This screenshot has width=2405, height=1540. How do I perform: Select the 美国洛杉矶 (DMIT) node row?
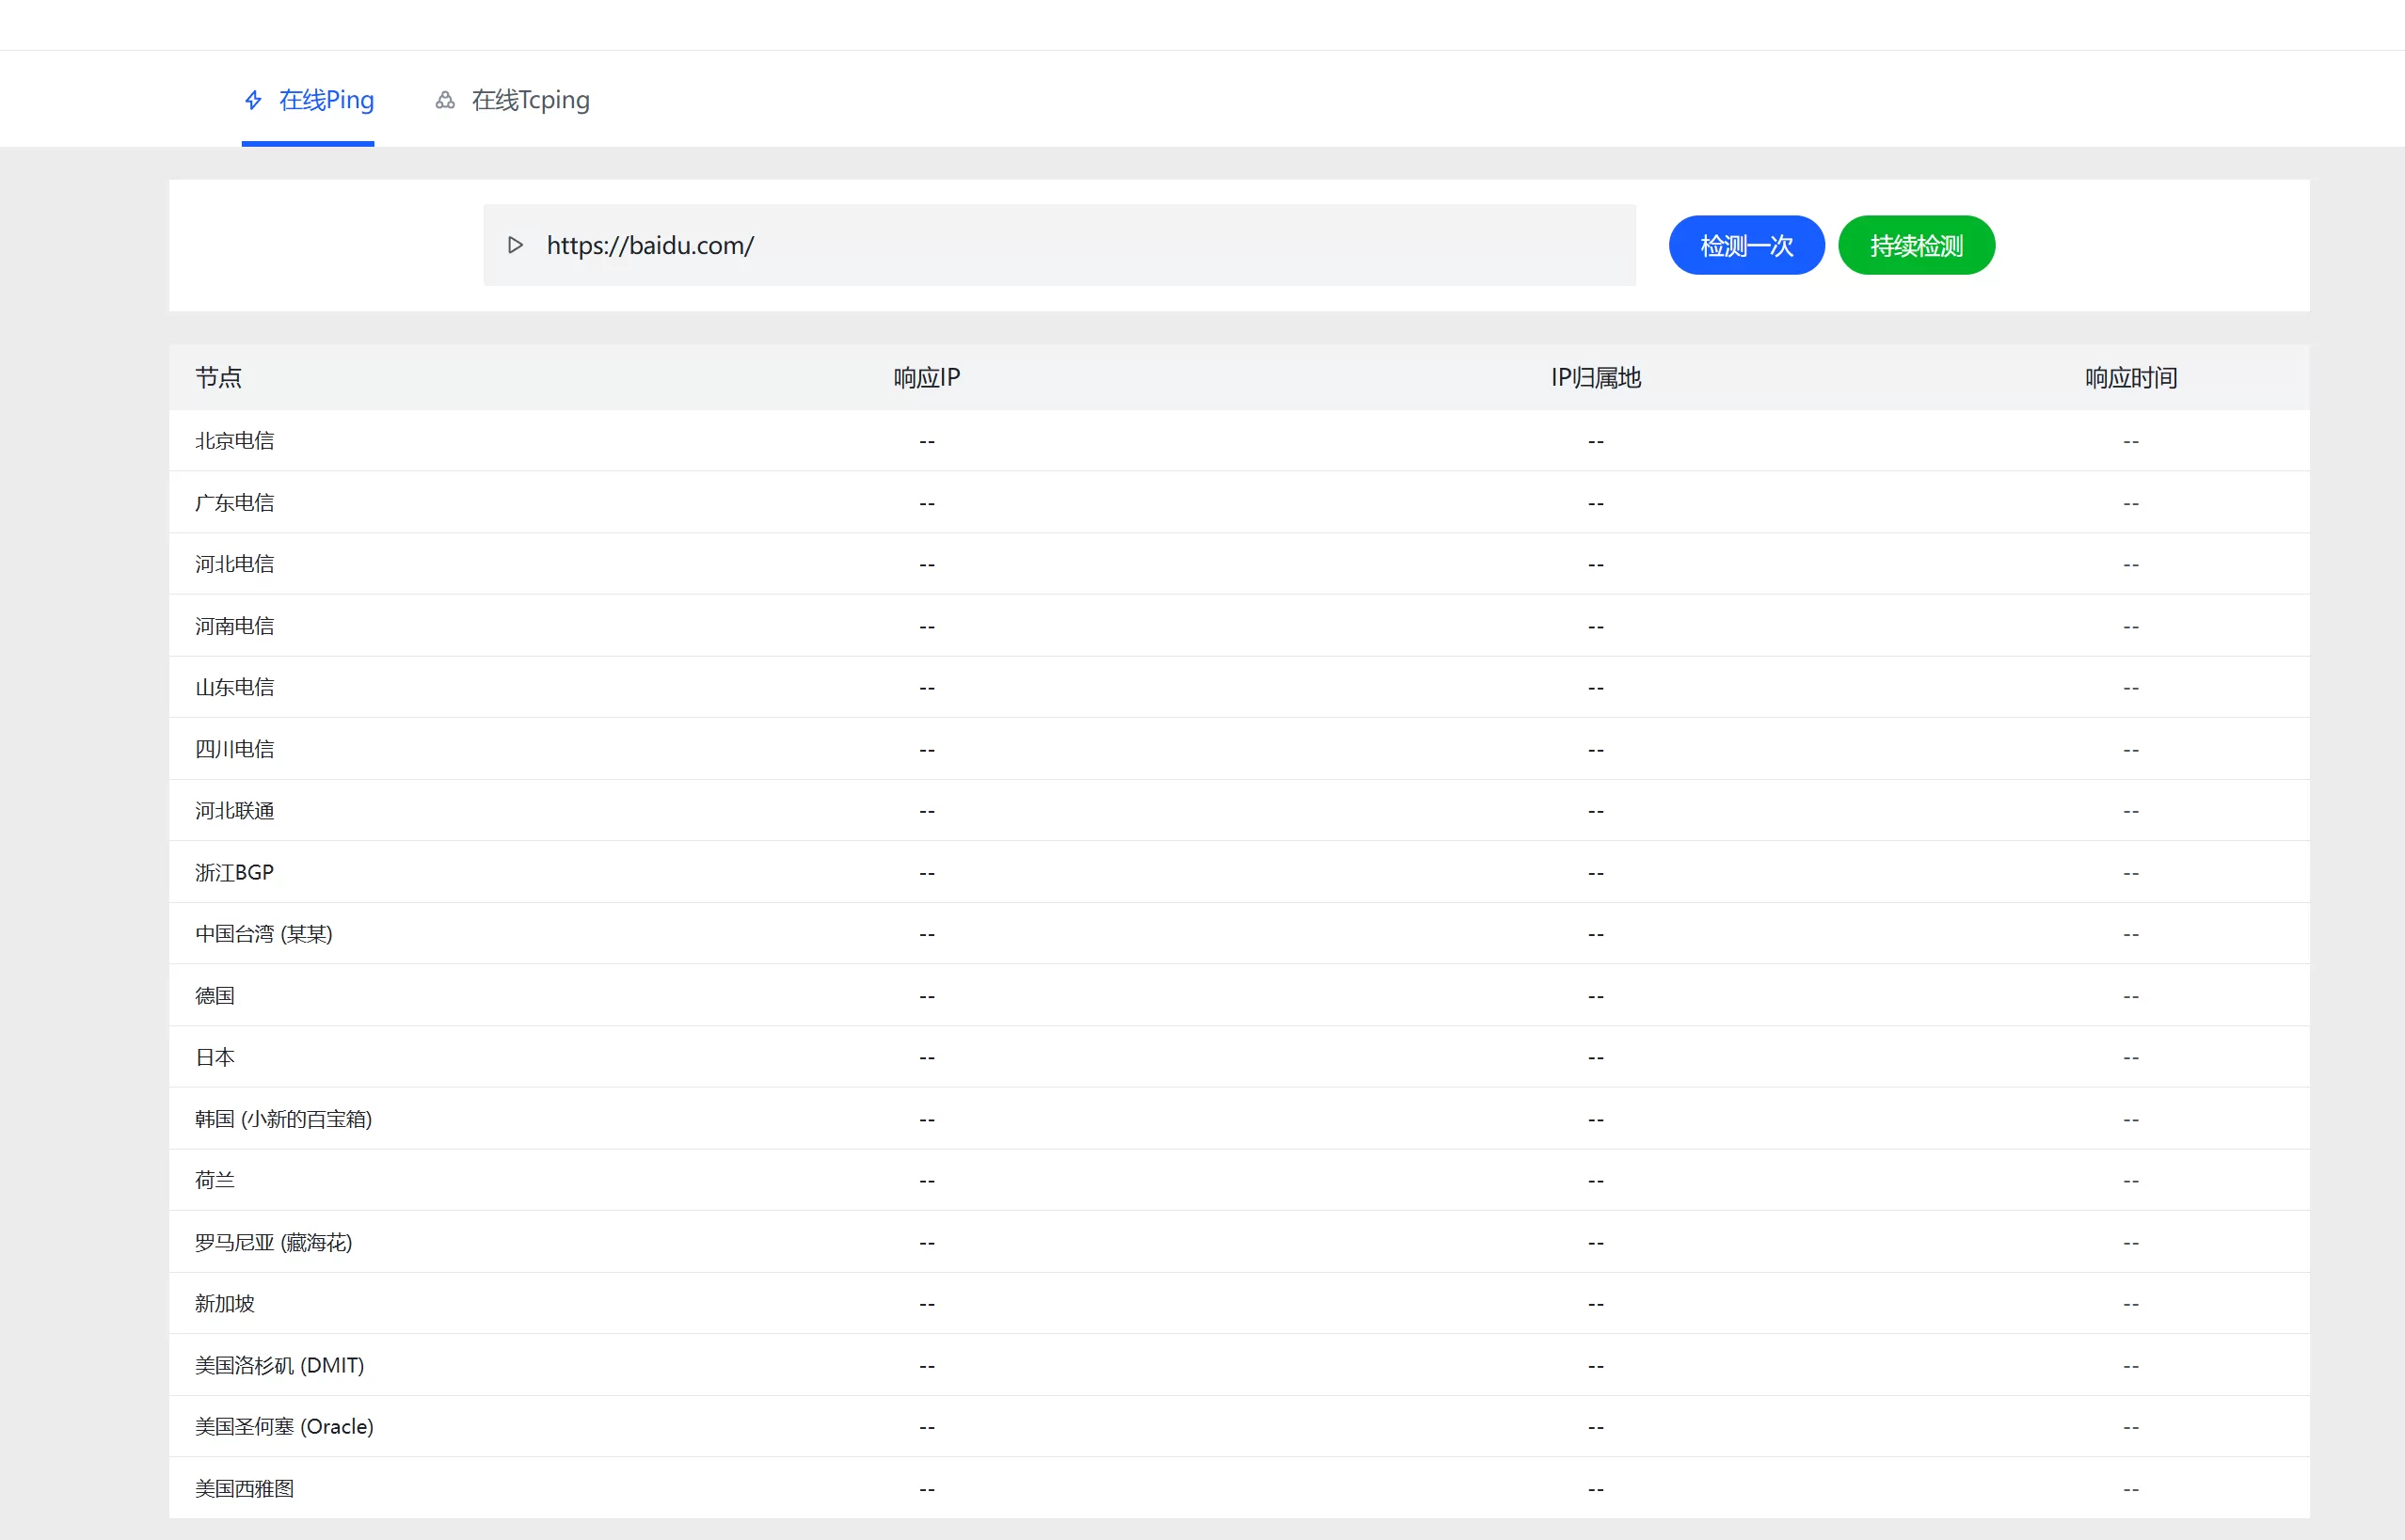[279, 1365]
